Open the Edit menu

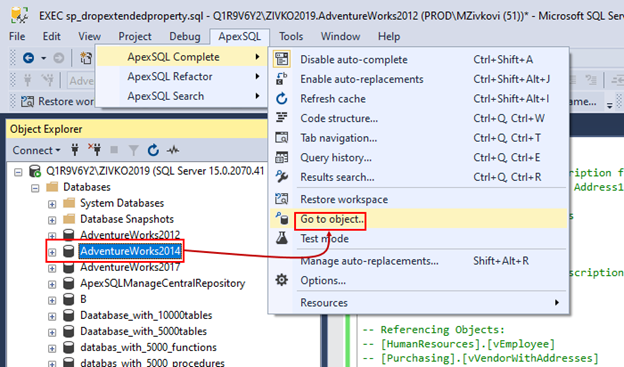click(51, 36)
